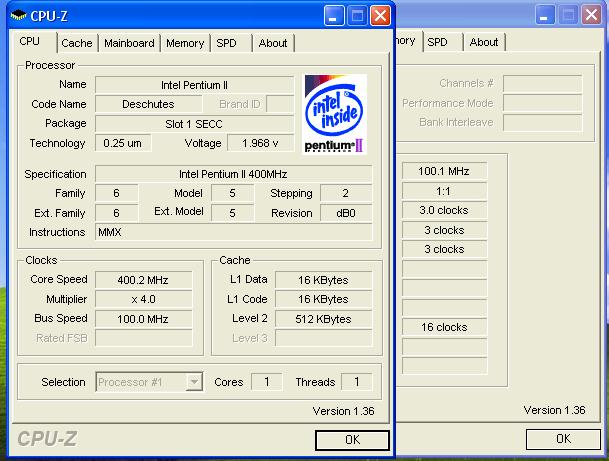Screen dimensions: 609x461
Task: Expand the Processor #1 selection dropdown arrow
Action: tap(194, 382)
